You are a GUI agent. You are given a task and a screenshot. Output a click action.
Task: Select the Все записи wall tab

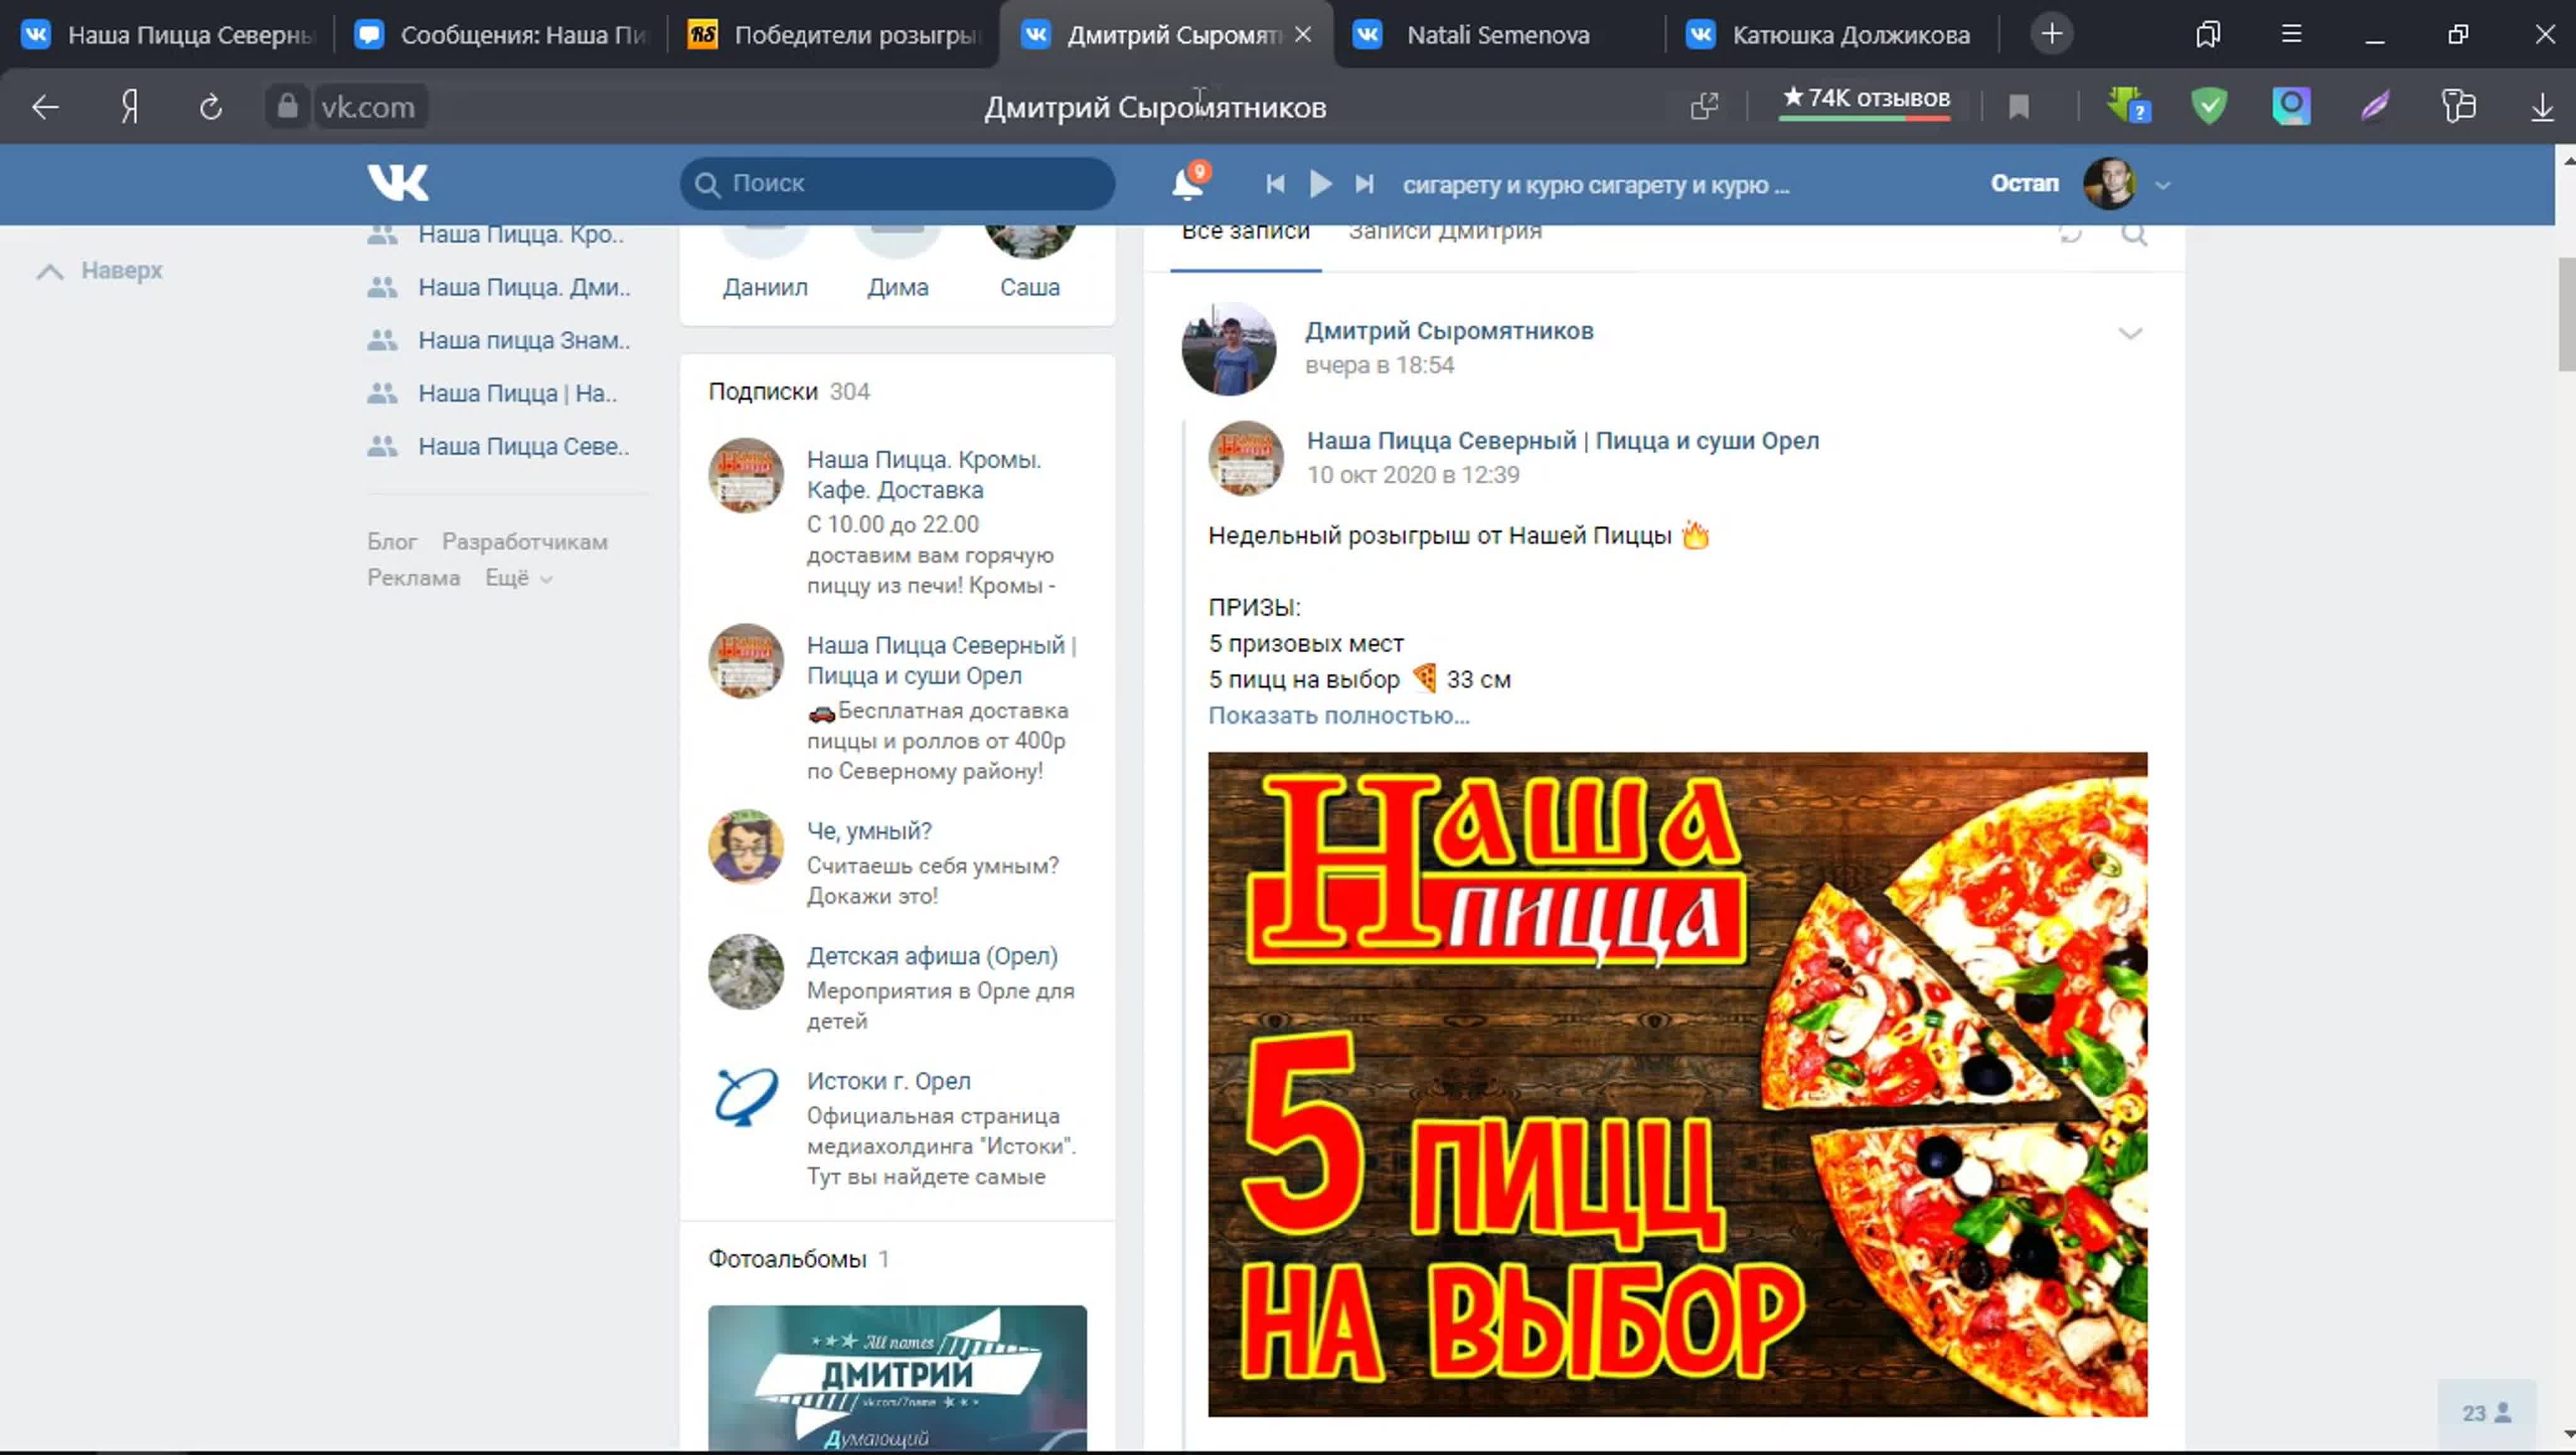[x=1245, y=233]
